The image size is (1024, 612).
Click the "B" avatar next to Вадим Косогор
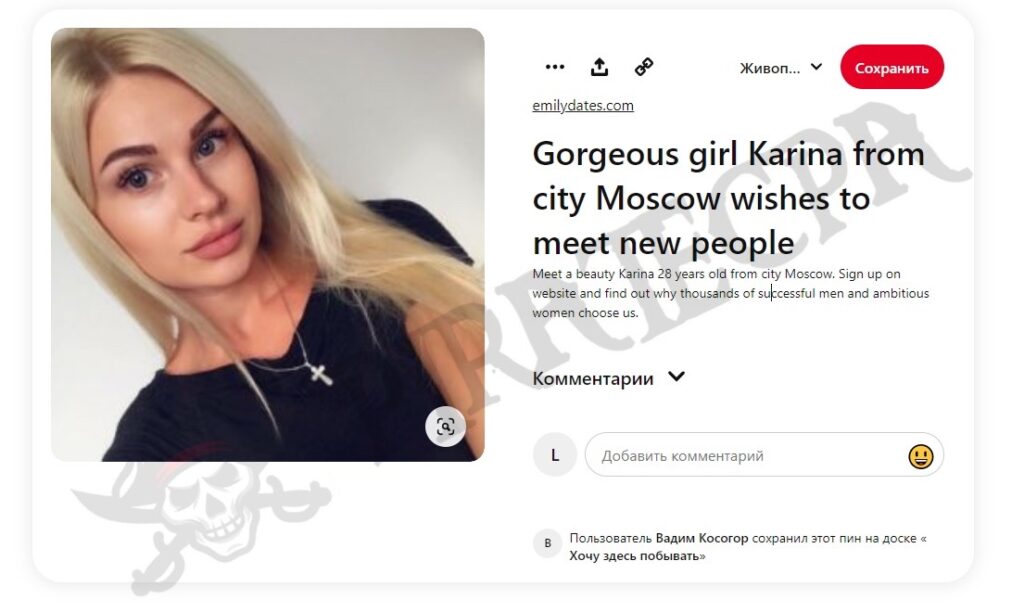547,543
